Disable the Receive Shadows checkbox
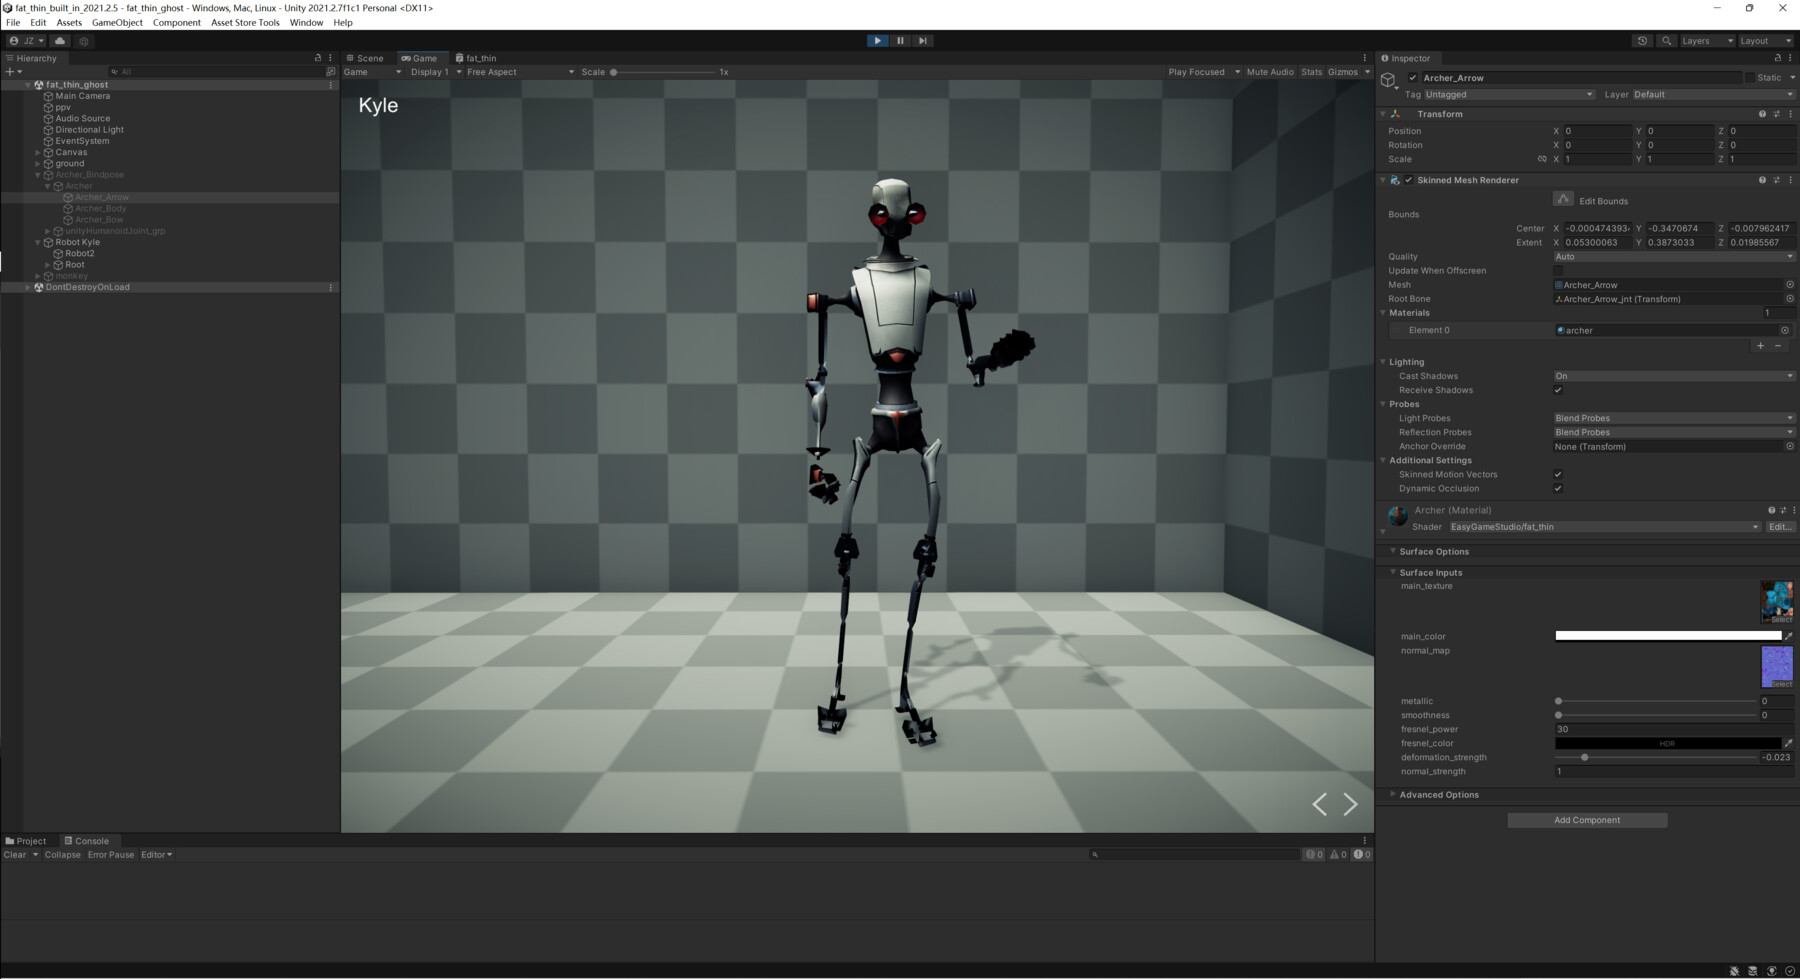 click(1558, 390)
